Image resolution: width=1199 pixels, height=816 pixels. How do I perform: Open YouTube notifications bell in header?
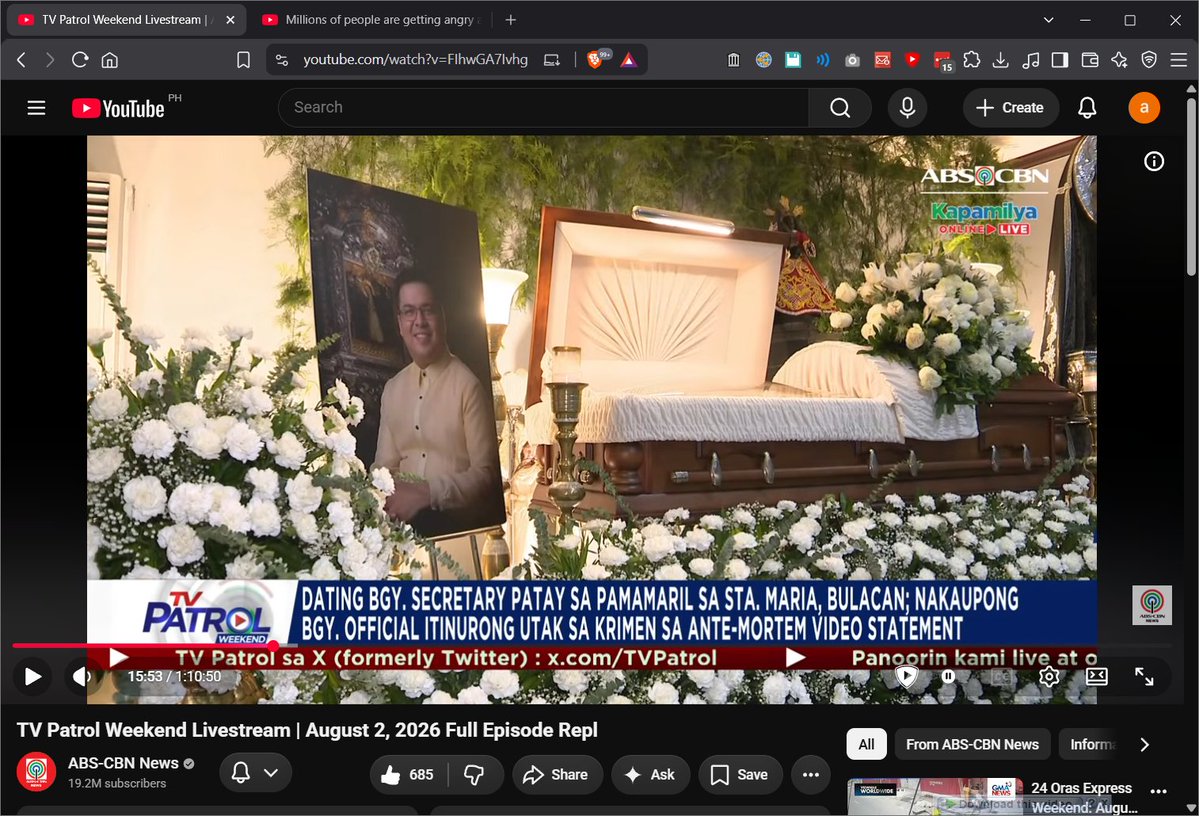pos(1087,108)
